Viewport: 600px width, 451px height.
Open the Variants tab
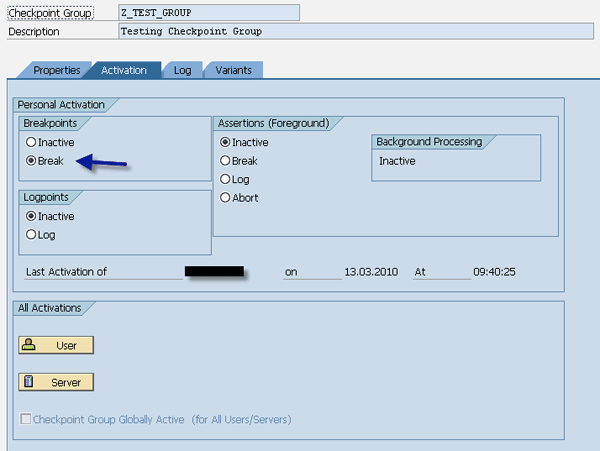234,70
